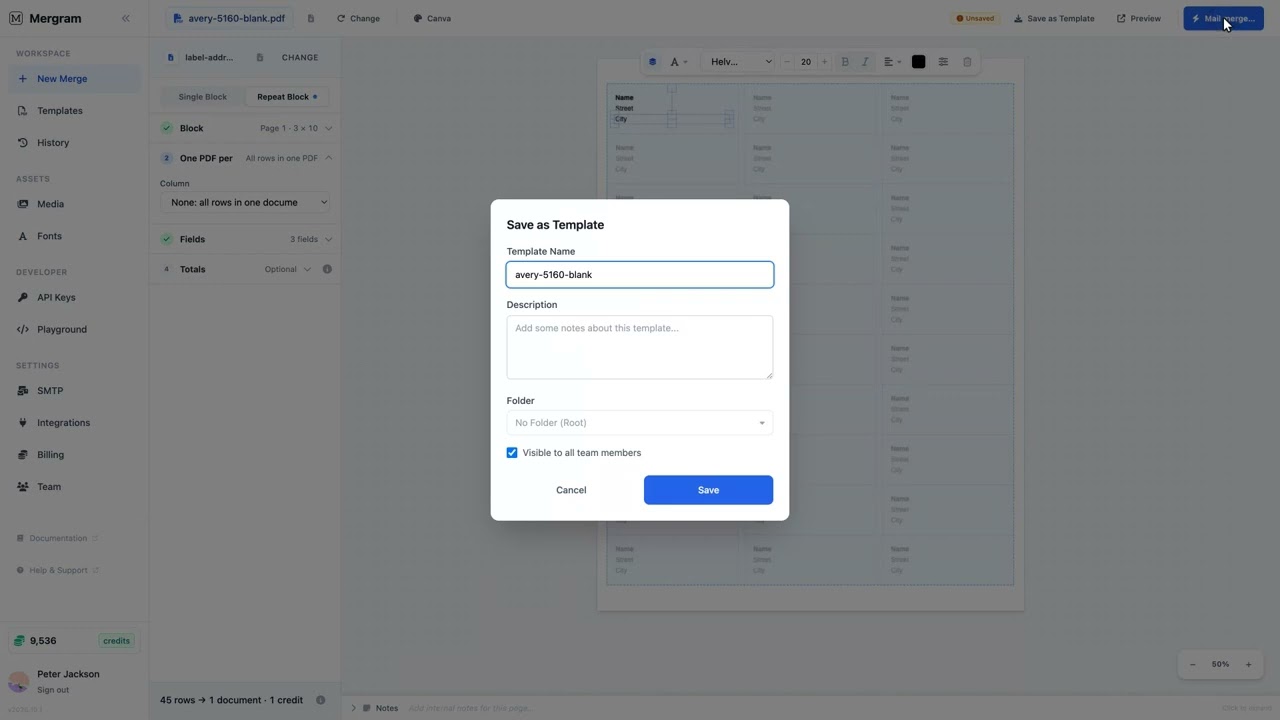Cancel the Save as Template dialog
The image size is (1280, 720).
click(x=571, y=490)
